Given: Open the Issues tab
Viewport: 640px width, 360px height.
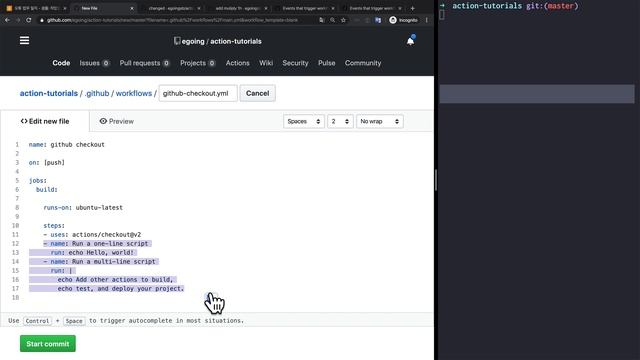Looking at the screenshot, I should pos(94,63).
